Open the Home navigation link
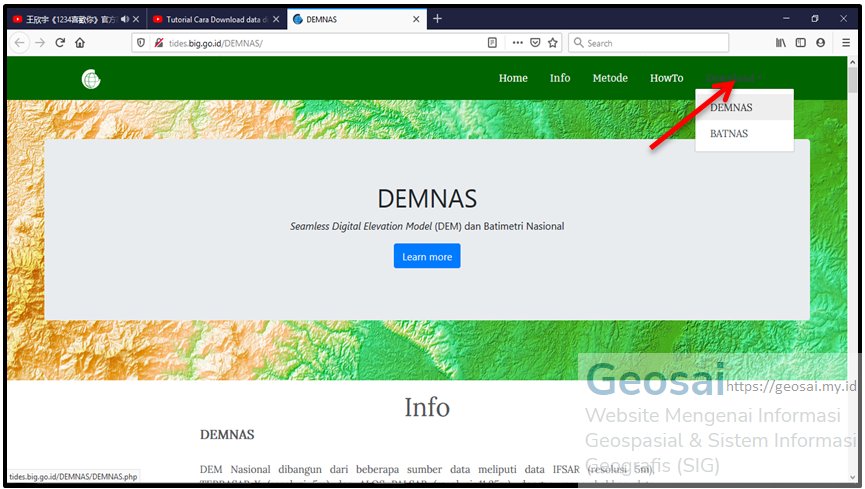This screenshot has height=489, width=865. coord(513,78)
